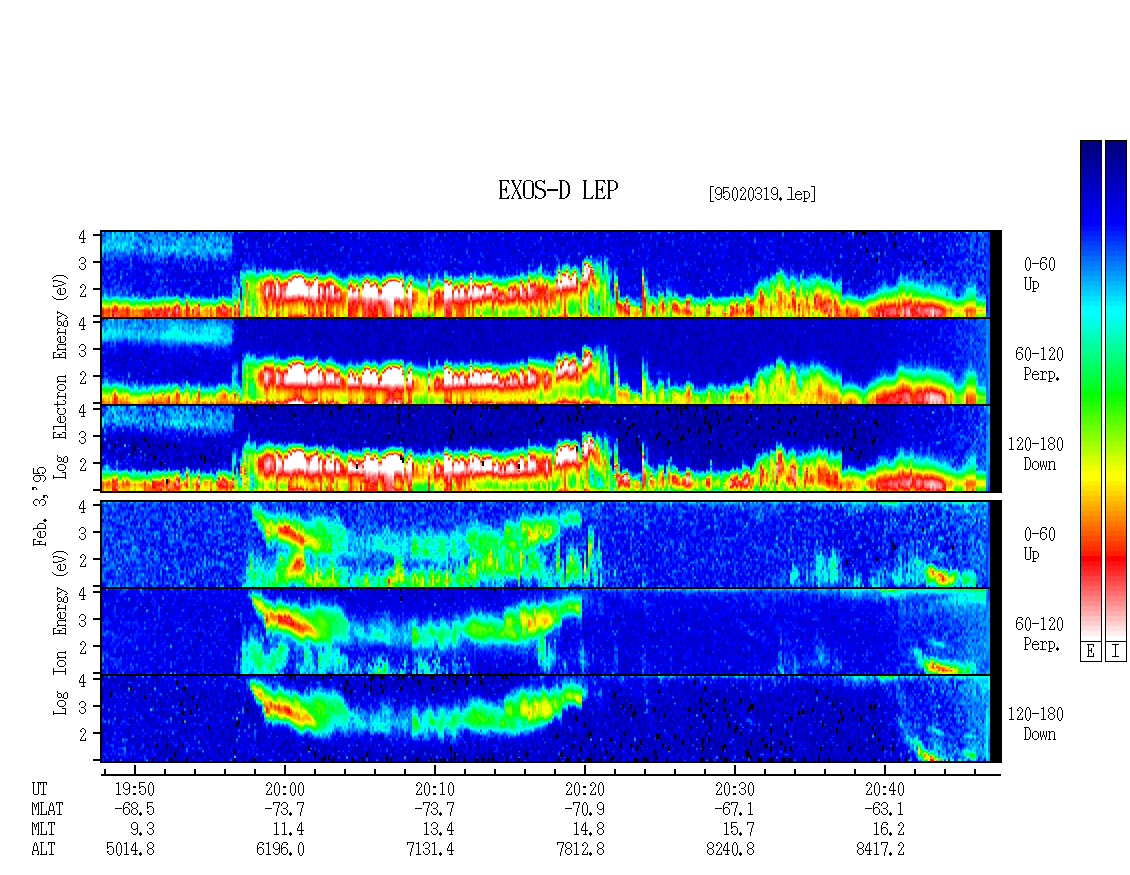Click the EXOS-D LEP plot title
The height and width of the screenshot is (875, 1130).
tap(558, 190)
